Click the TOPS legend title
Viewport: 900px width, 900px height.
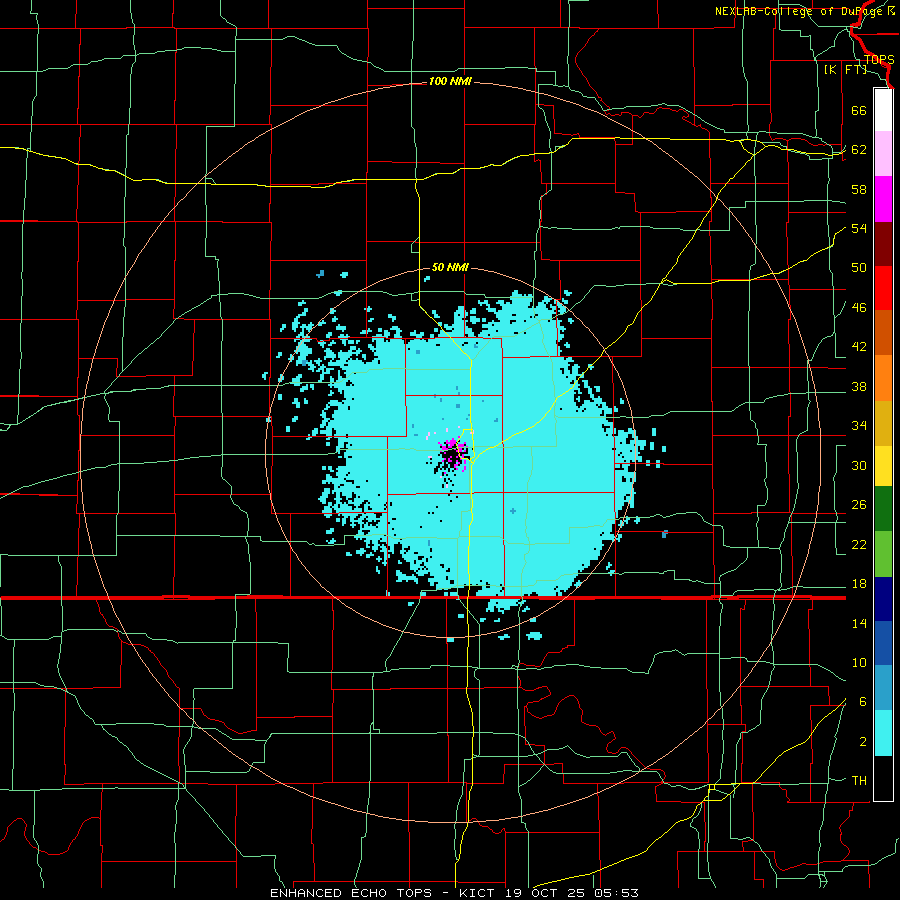click(x=879, y=60)
